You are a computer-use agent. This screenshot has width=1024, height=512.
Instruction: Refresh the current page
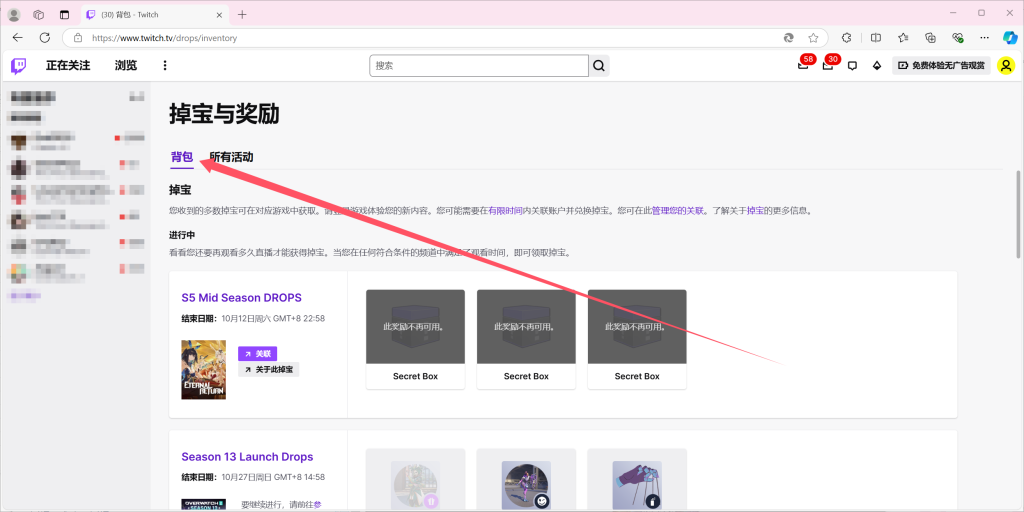point(44,38)
